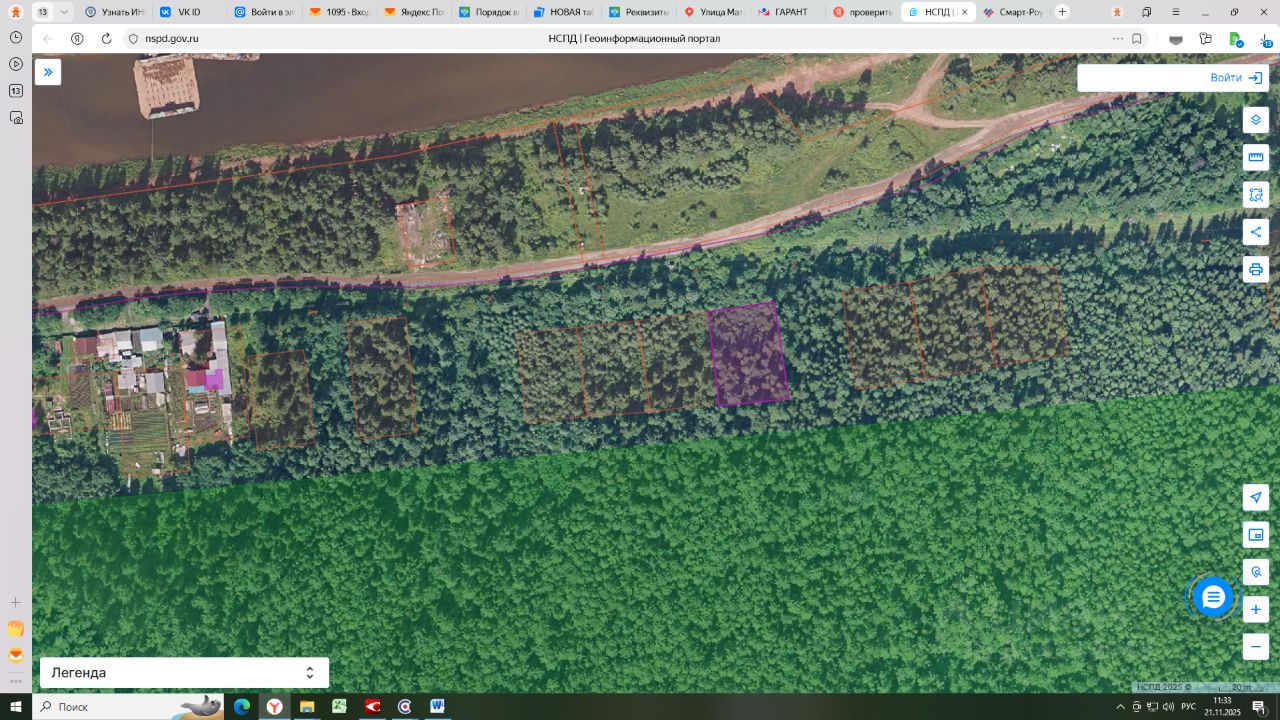Switch to the Яндекс Почта tab
This screenshot has width=1280, height=720.
coord(413,12)
